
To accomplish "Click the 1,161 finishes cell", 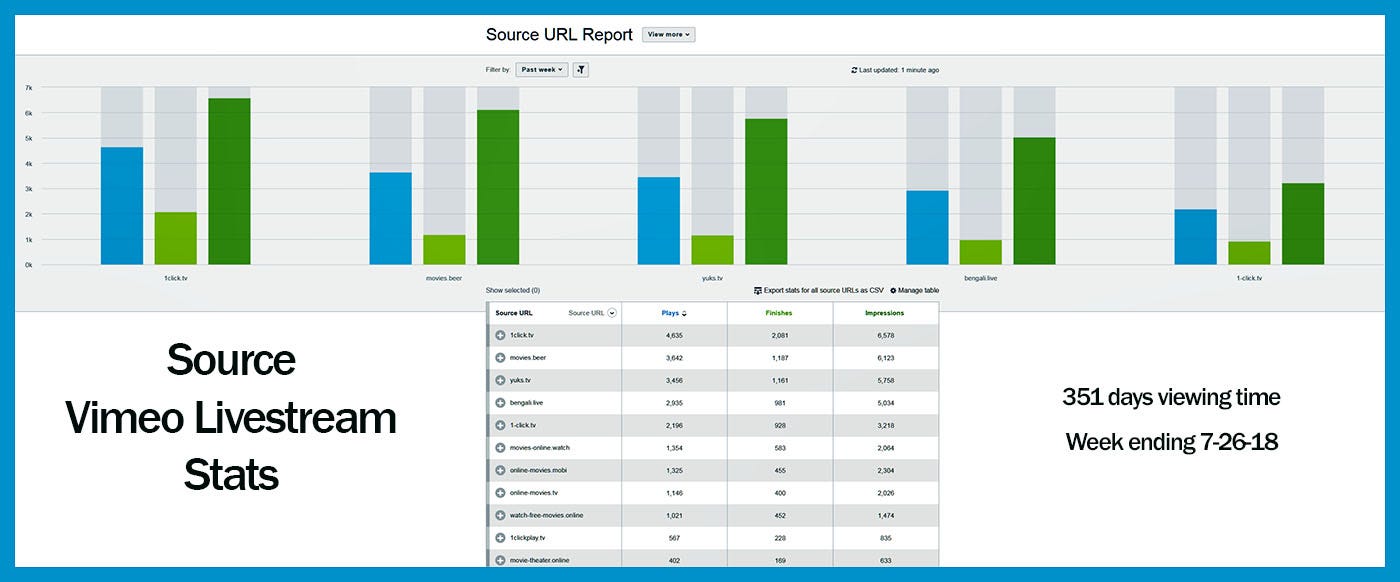I will click(x=780, y=380).
